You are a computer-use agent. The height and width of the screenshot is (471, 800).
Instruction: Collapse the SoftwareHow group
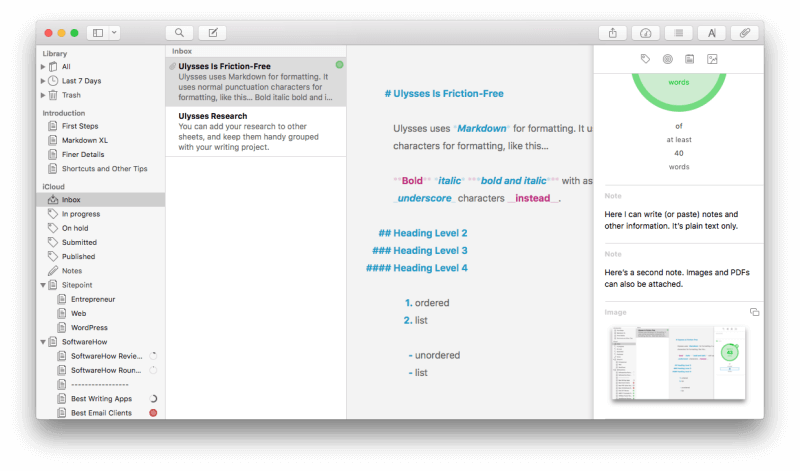click(x=43, y=342)
